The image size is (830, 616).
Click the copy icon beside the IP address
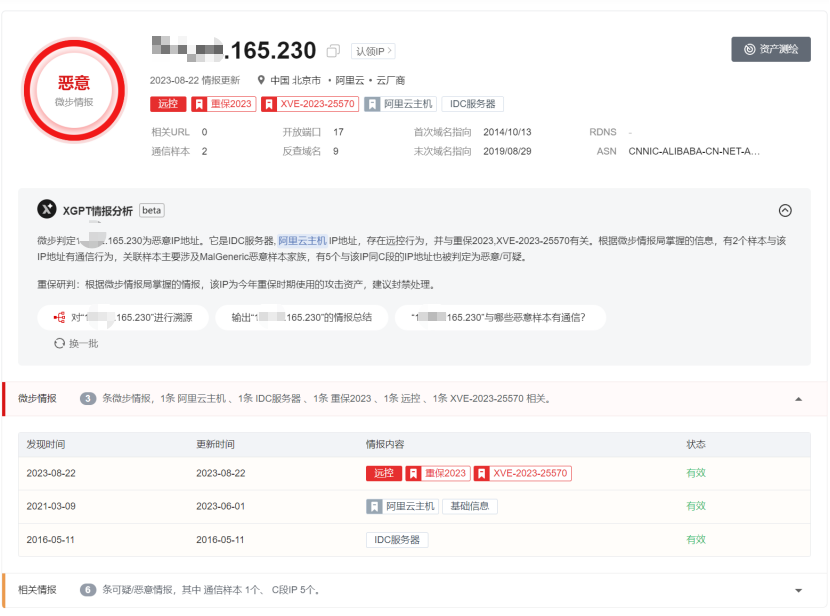[x=333, y=51]
